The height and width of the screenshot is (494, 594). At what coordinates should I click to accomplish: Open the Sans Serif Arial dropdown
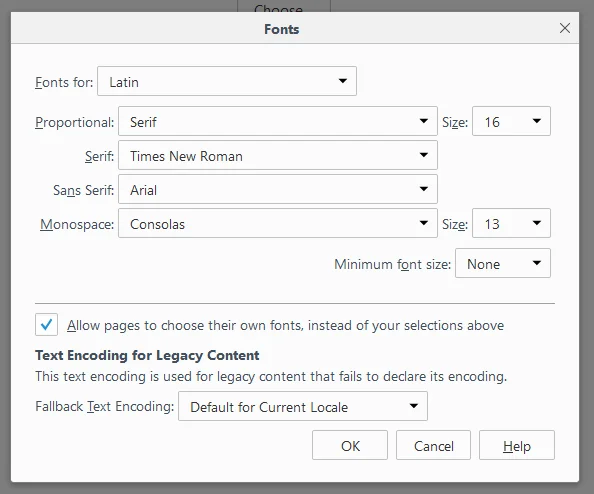[x=278, y=189]
